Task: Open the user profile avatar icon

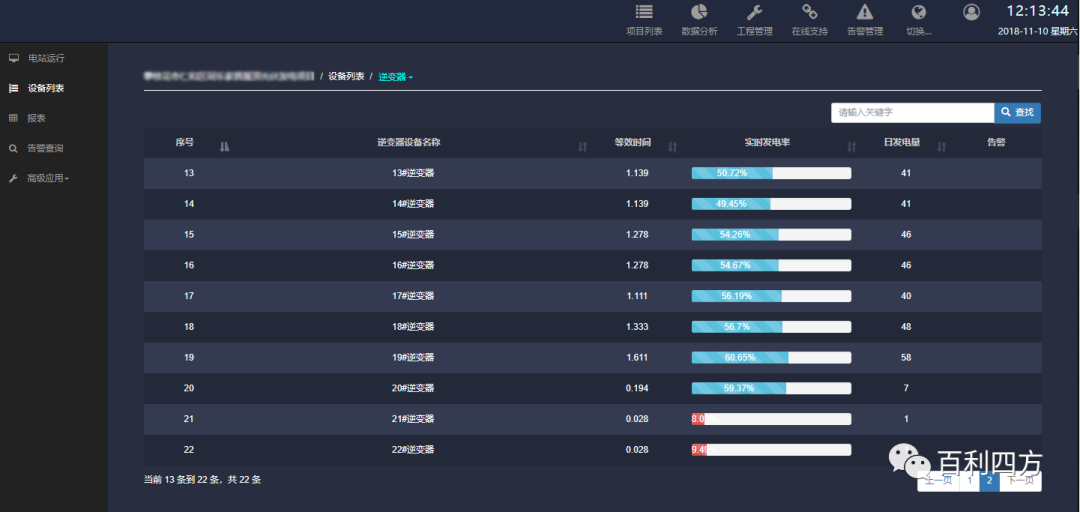Action: (x=971, y=12)
